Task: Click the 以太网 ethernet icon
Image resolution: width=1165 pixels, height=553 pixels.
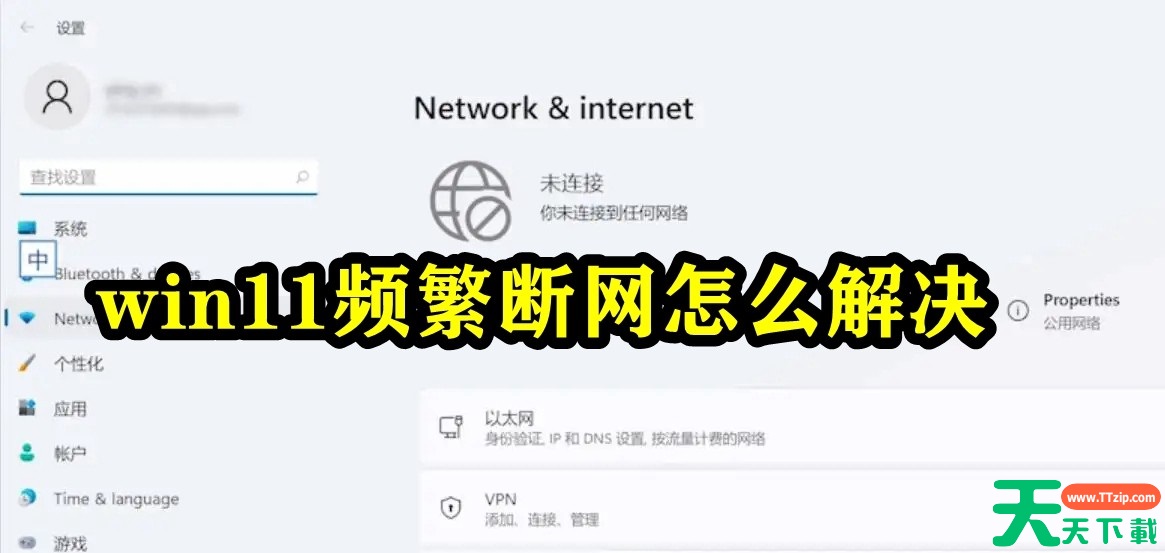Action: pyautogui.click(x=451, y=427)
